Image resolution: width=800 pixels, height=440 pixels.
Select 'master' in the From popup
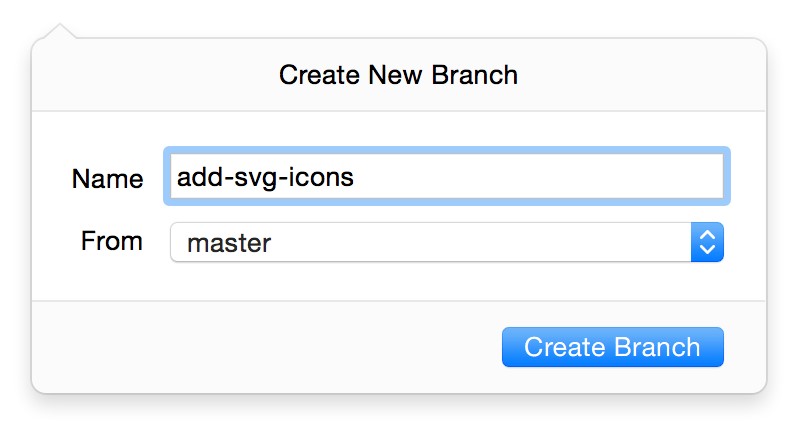(x=229, y=242)
